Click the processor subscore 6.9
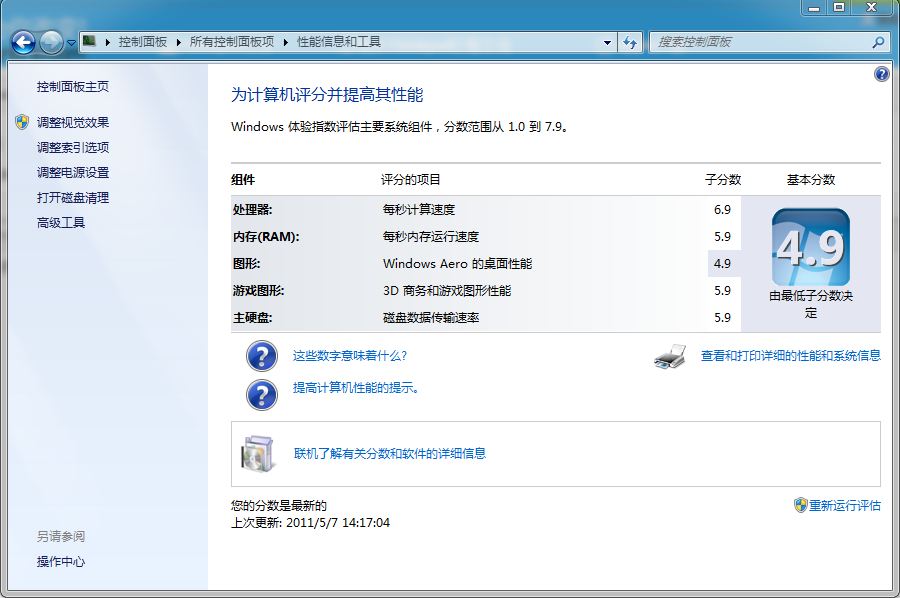The image size is (900, 598). click(722, 209)
